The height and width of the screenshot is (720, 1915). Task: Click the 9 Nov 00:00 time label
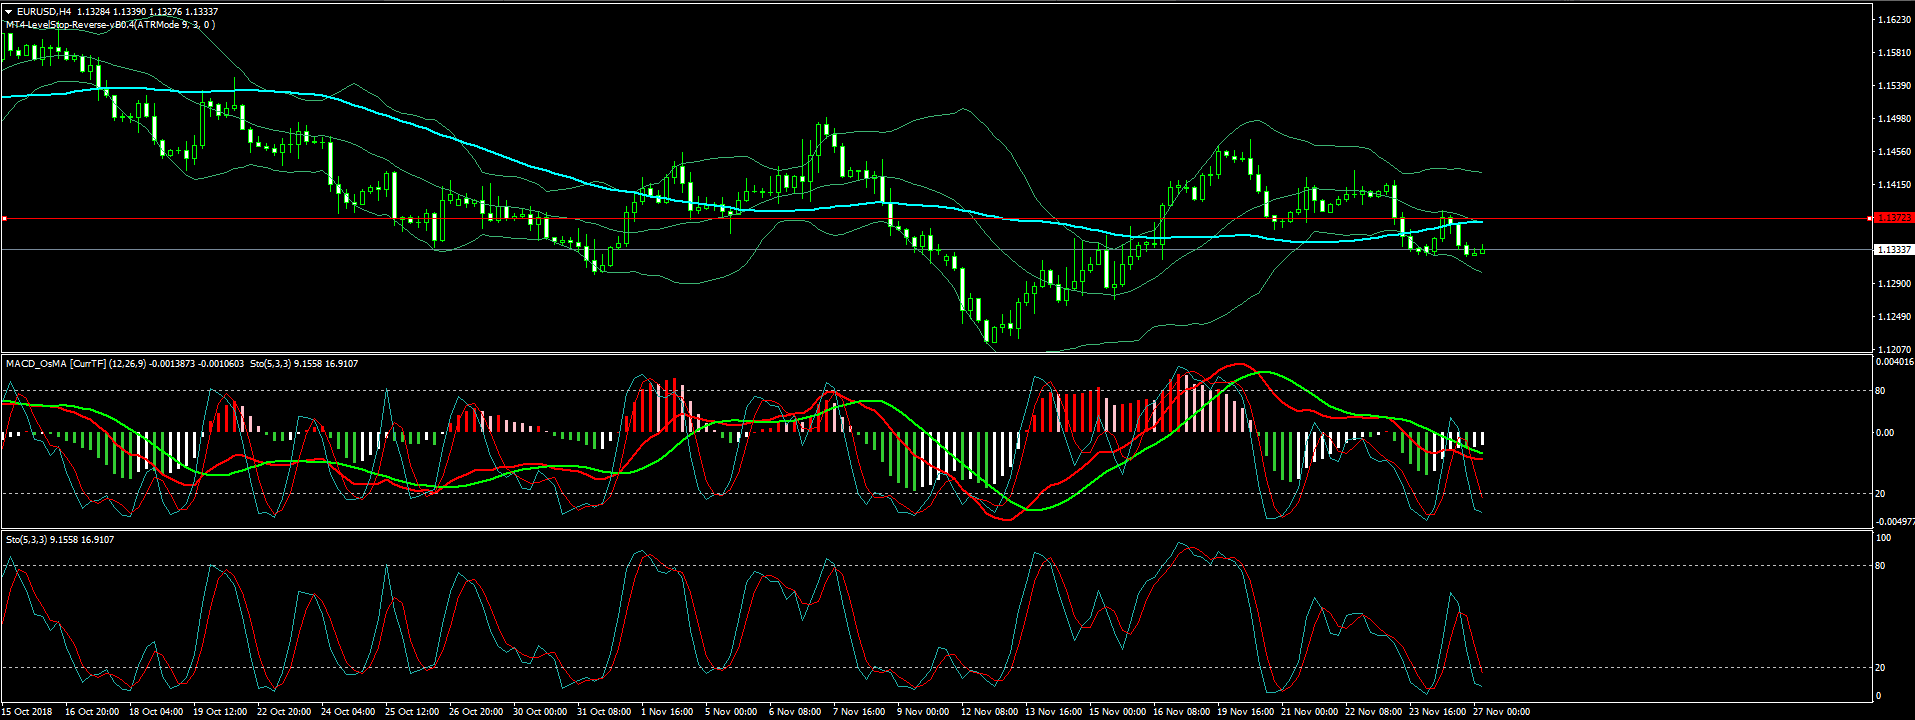coord(923,712)
